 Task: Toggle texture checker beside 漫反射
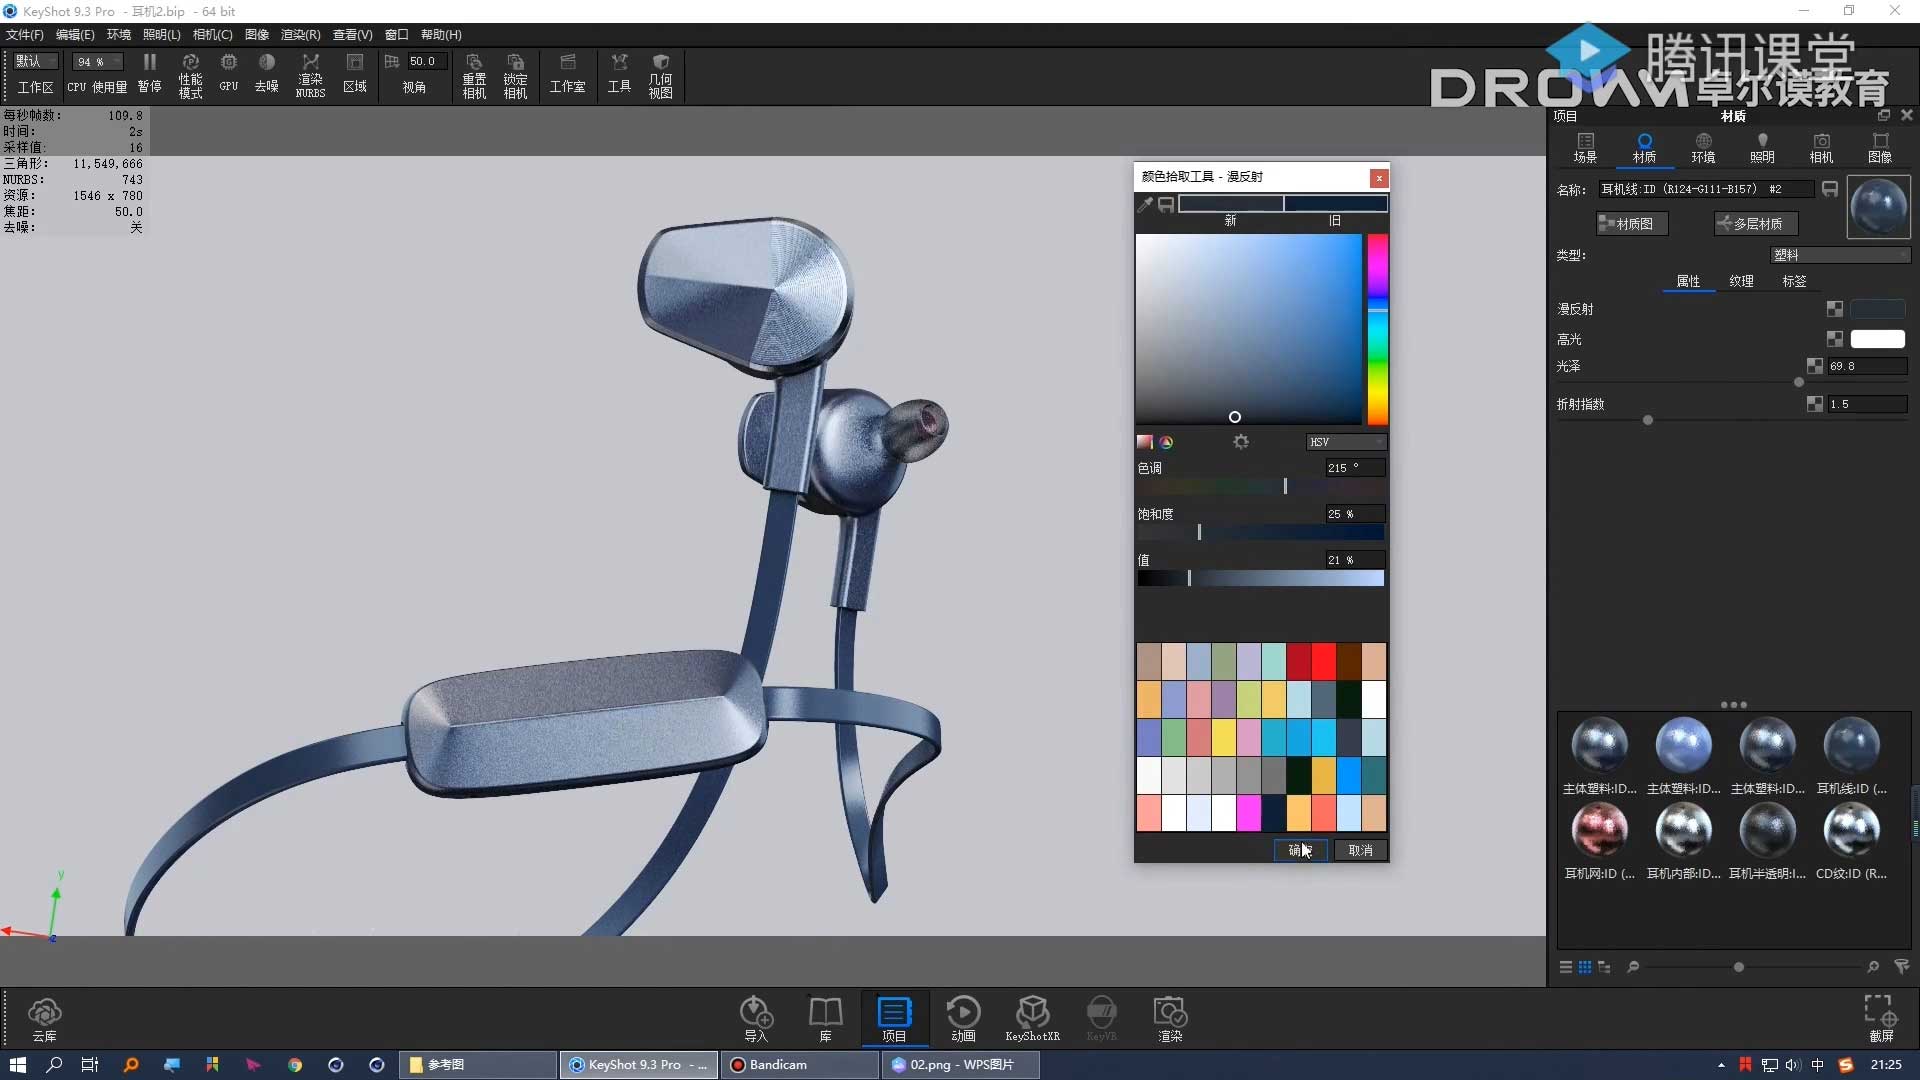point(1834,309)
